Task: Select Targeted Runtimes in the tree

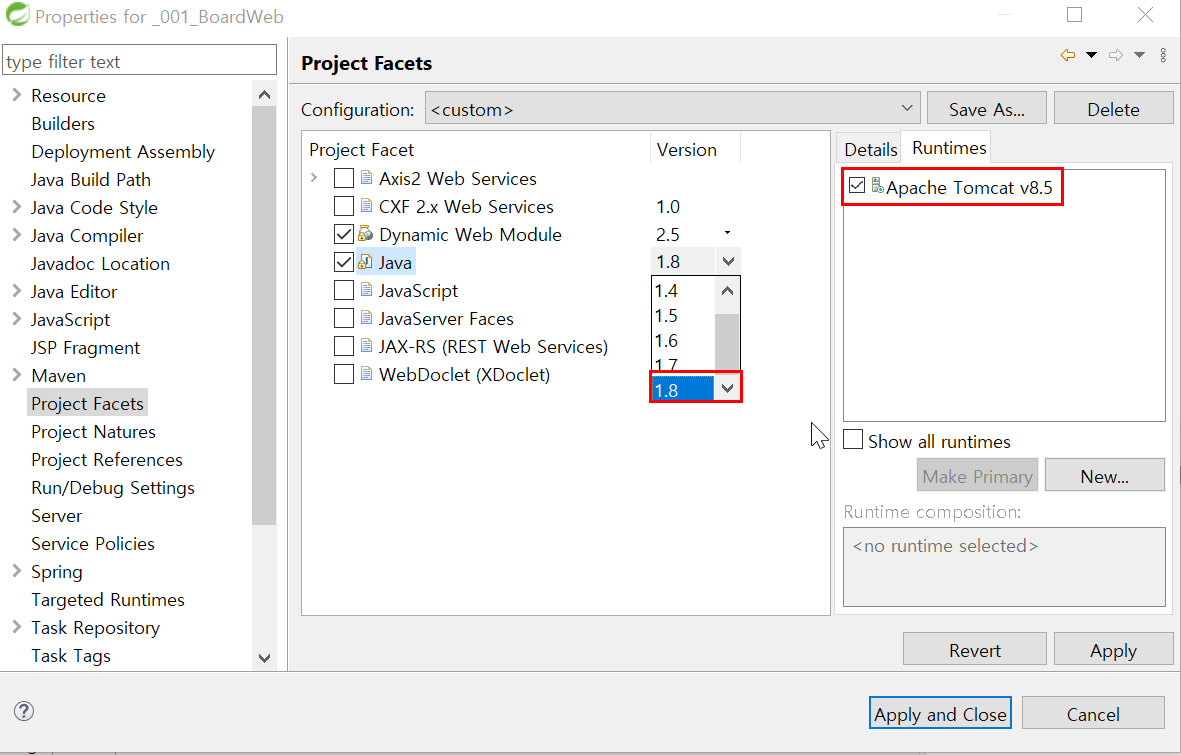Action: (x=108, y=599)
